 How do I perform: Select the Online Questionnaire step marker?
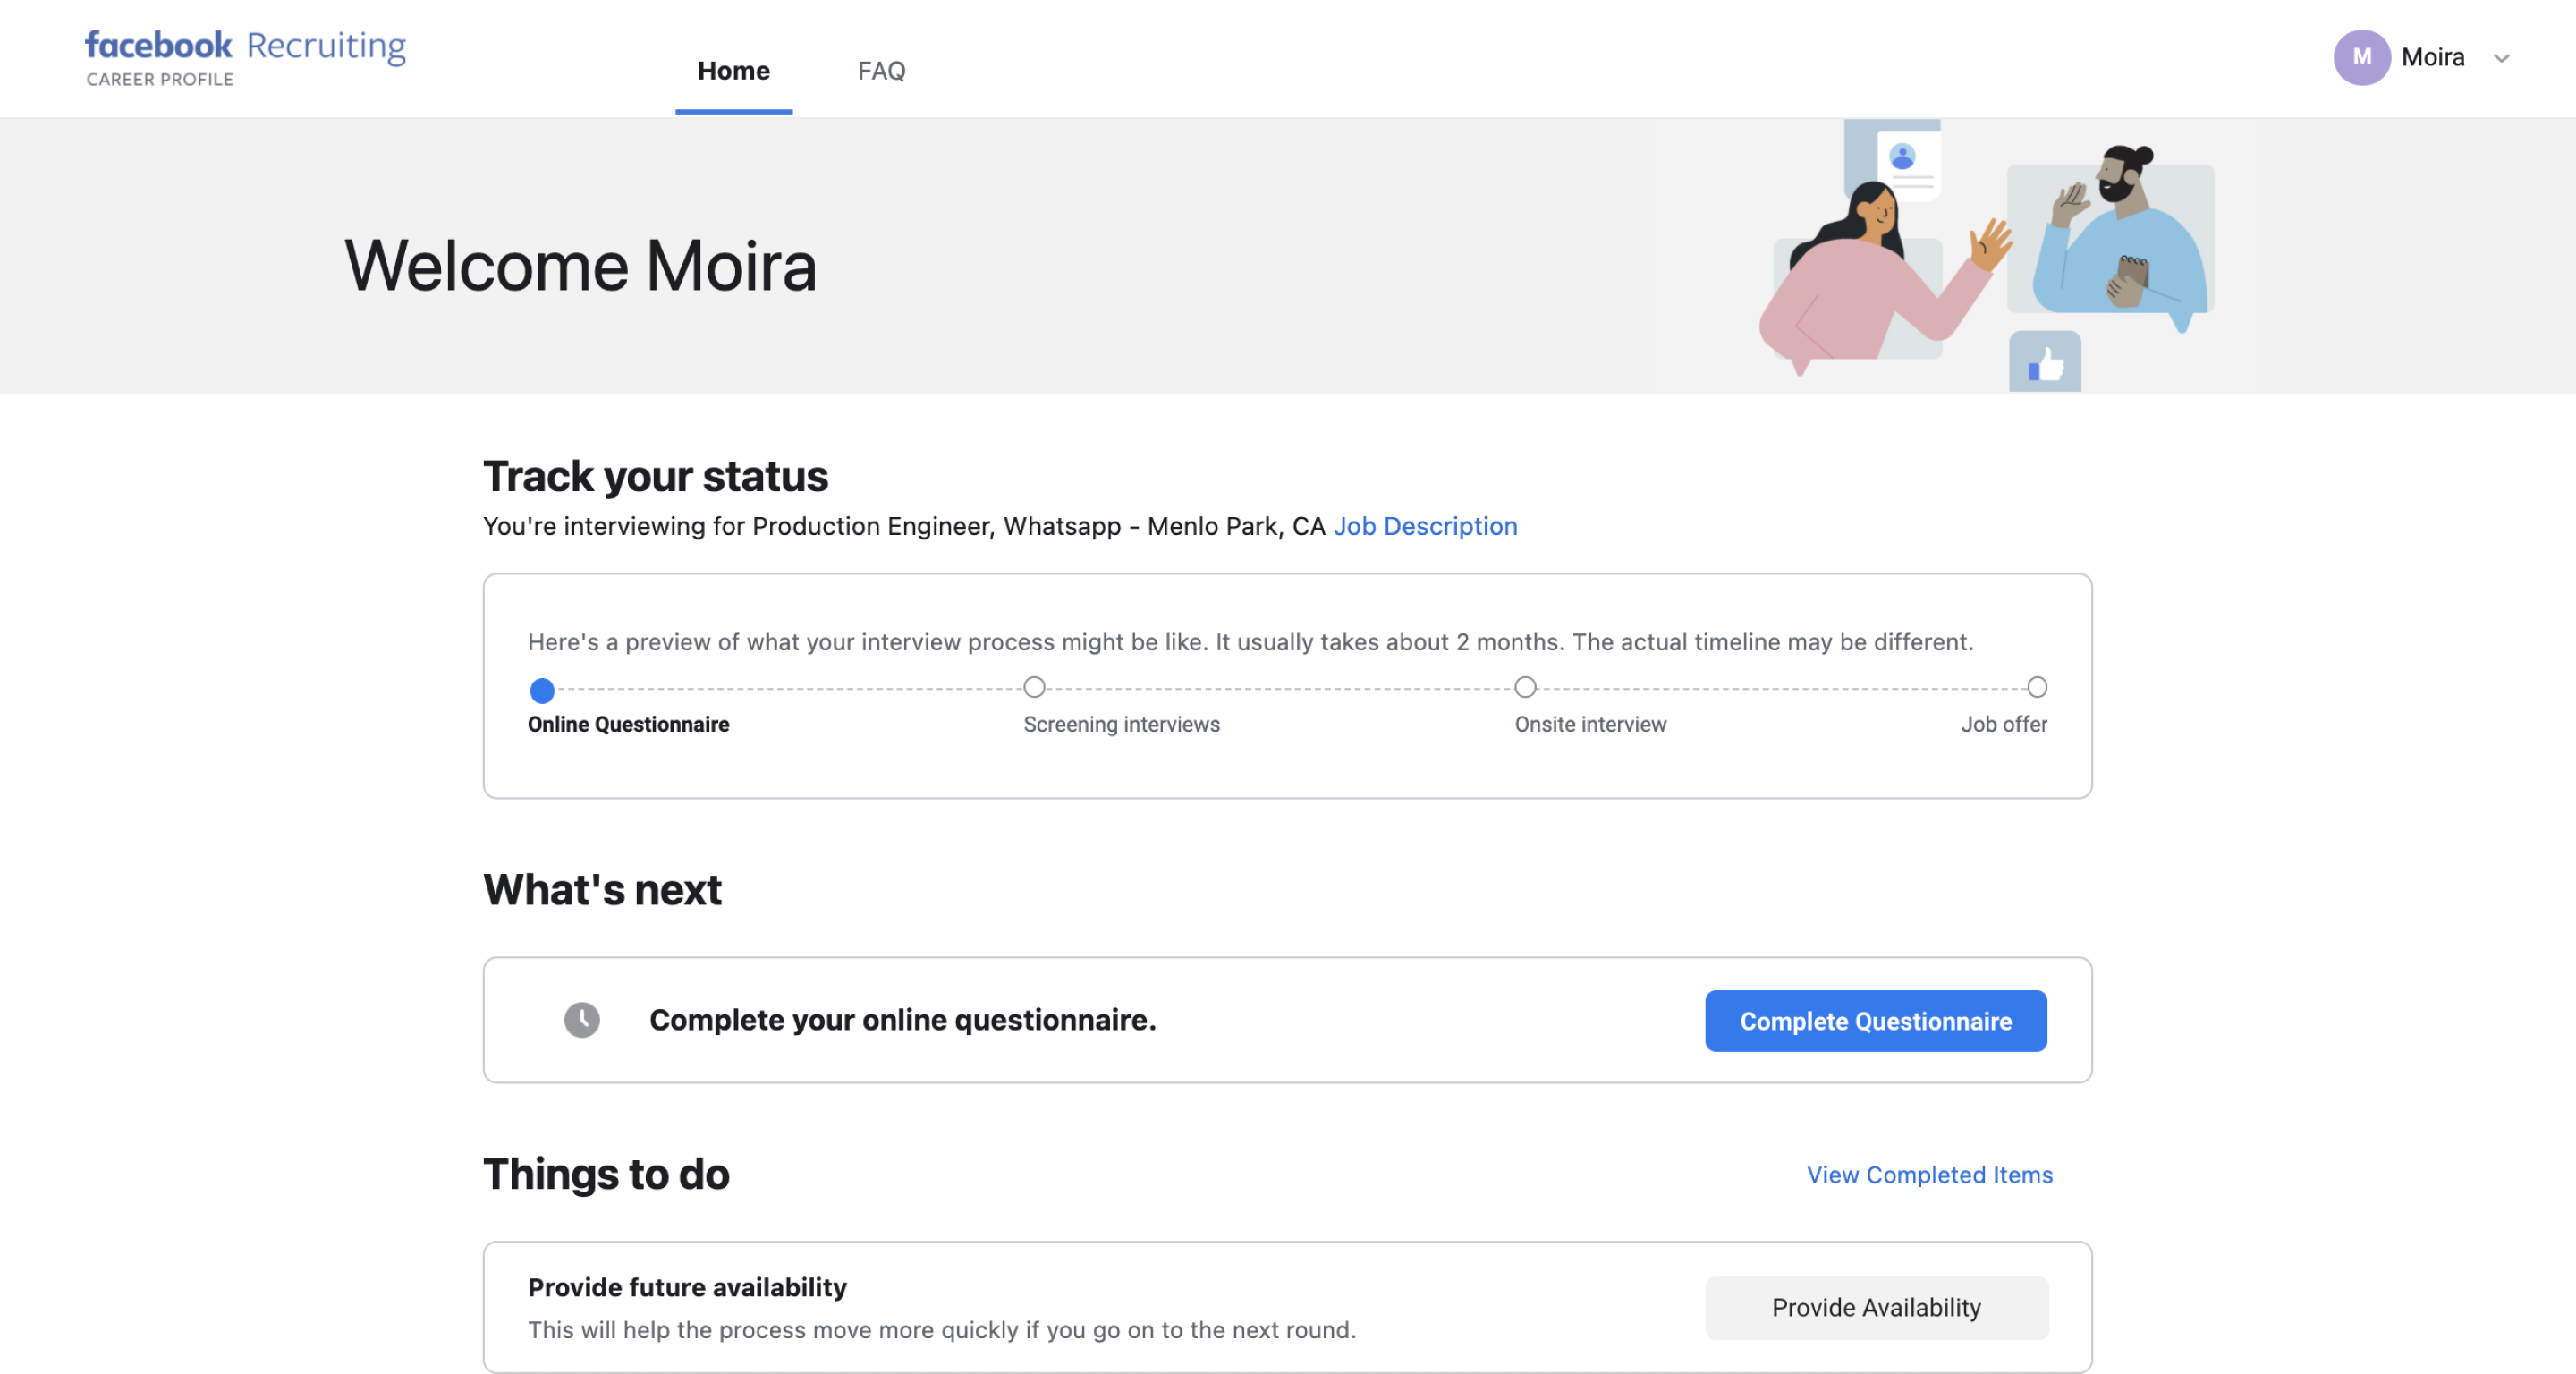(x=542, y=690)
